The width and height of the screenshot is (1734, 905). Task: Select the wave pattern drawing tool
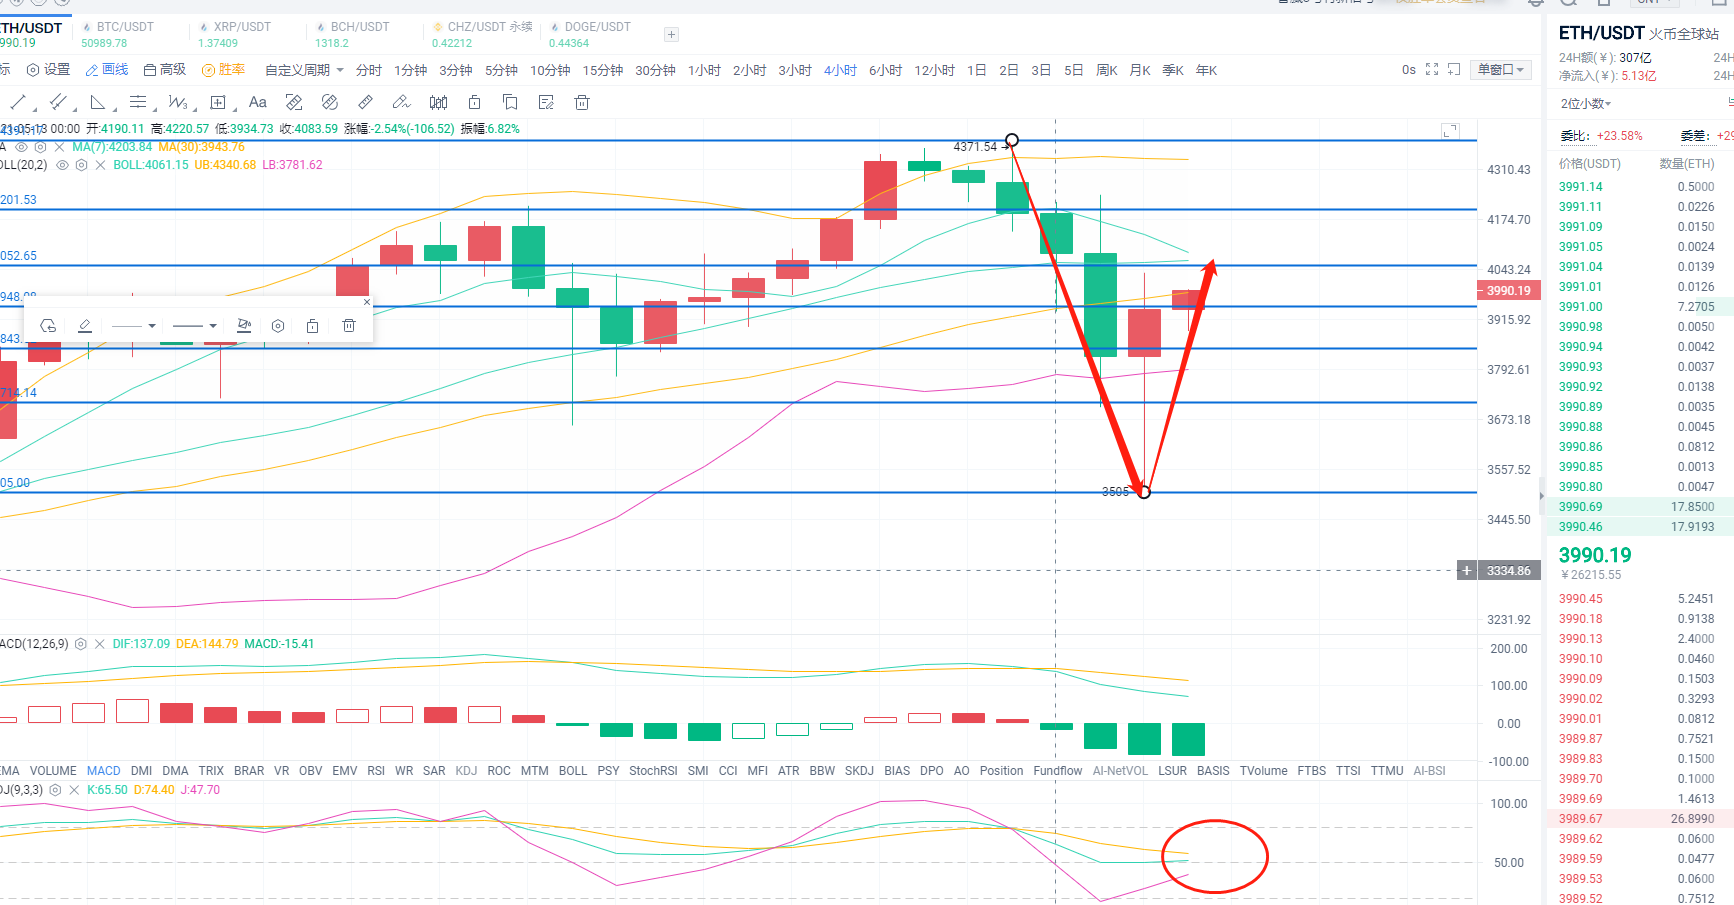coord(178,102)
